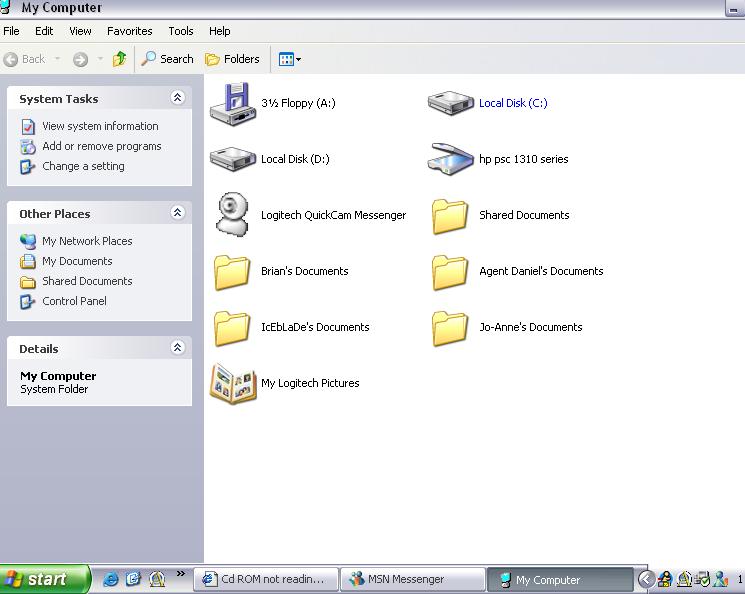This screenshot has height=594, width=745.
Task: Click Add or remove programs link
Action: pyautogui.click(x=102, y=146)
